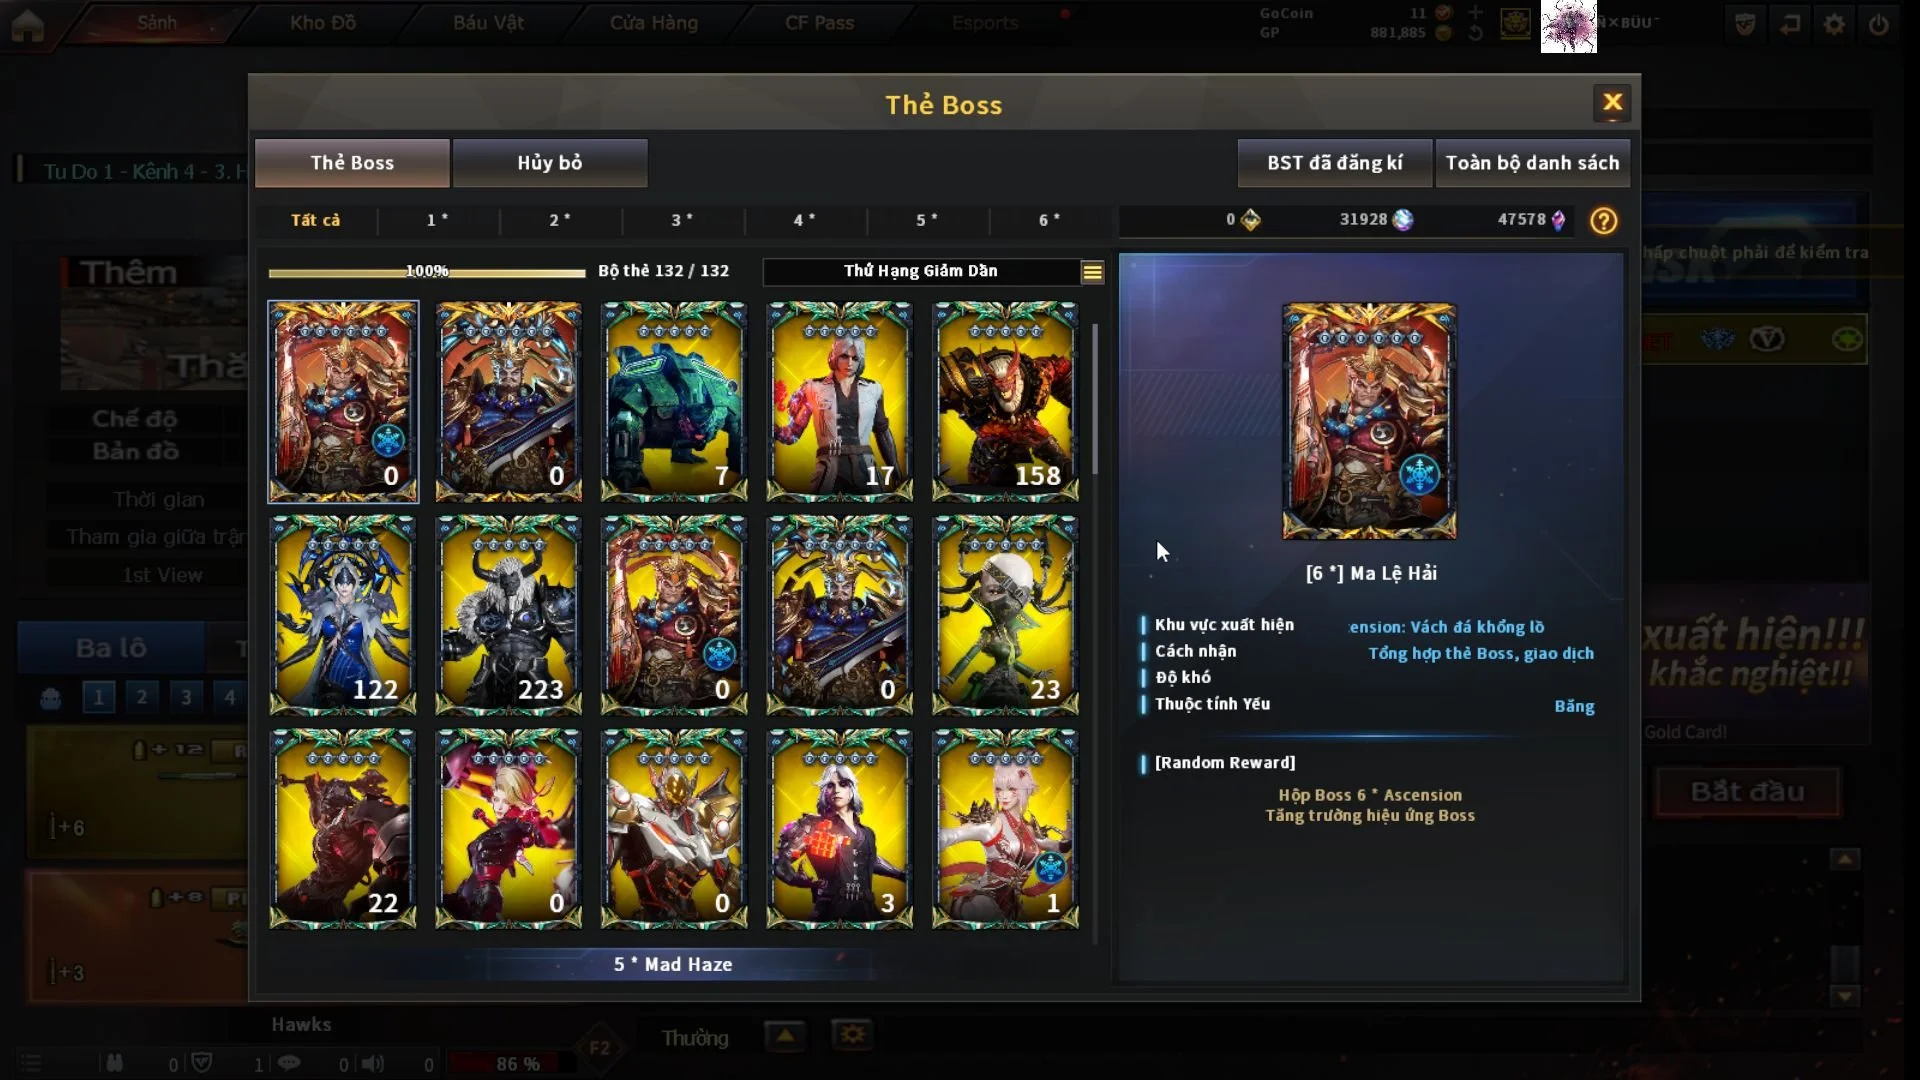The image size is (1920, 1080).
Task: Filter cards by 3 star
Action: (x=682, y=220)
